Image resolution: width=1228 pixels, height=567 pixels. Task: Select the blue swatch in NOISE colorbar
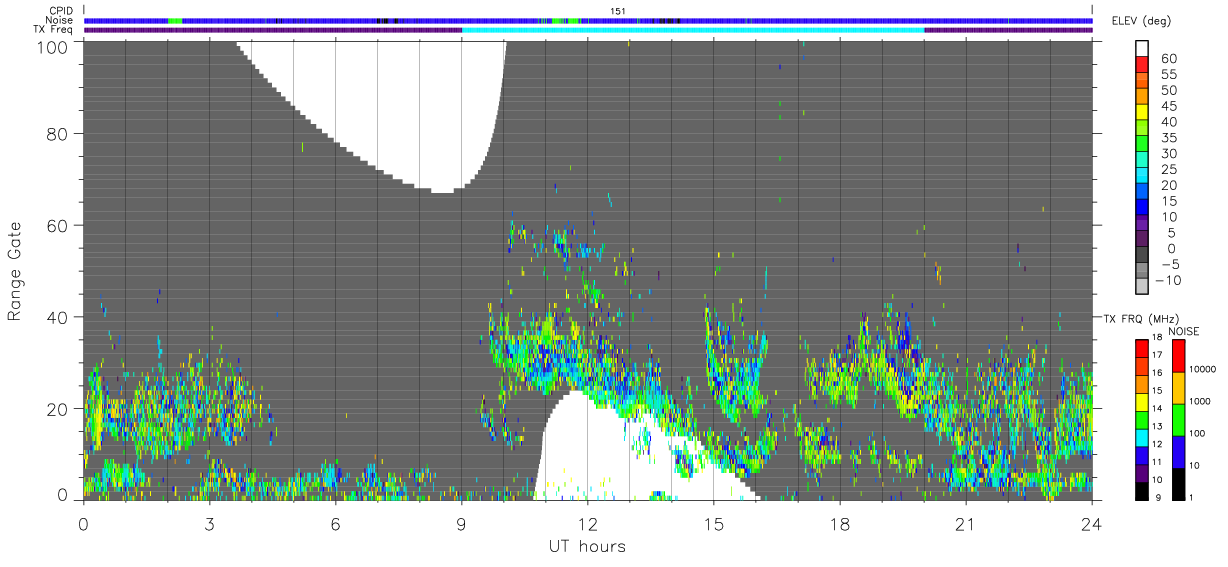1179,451
